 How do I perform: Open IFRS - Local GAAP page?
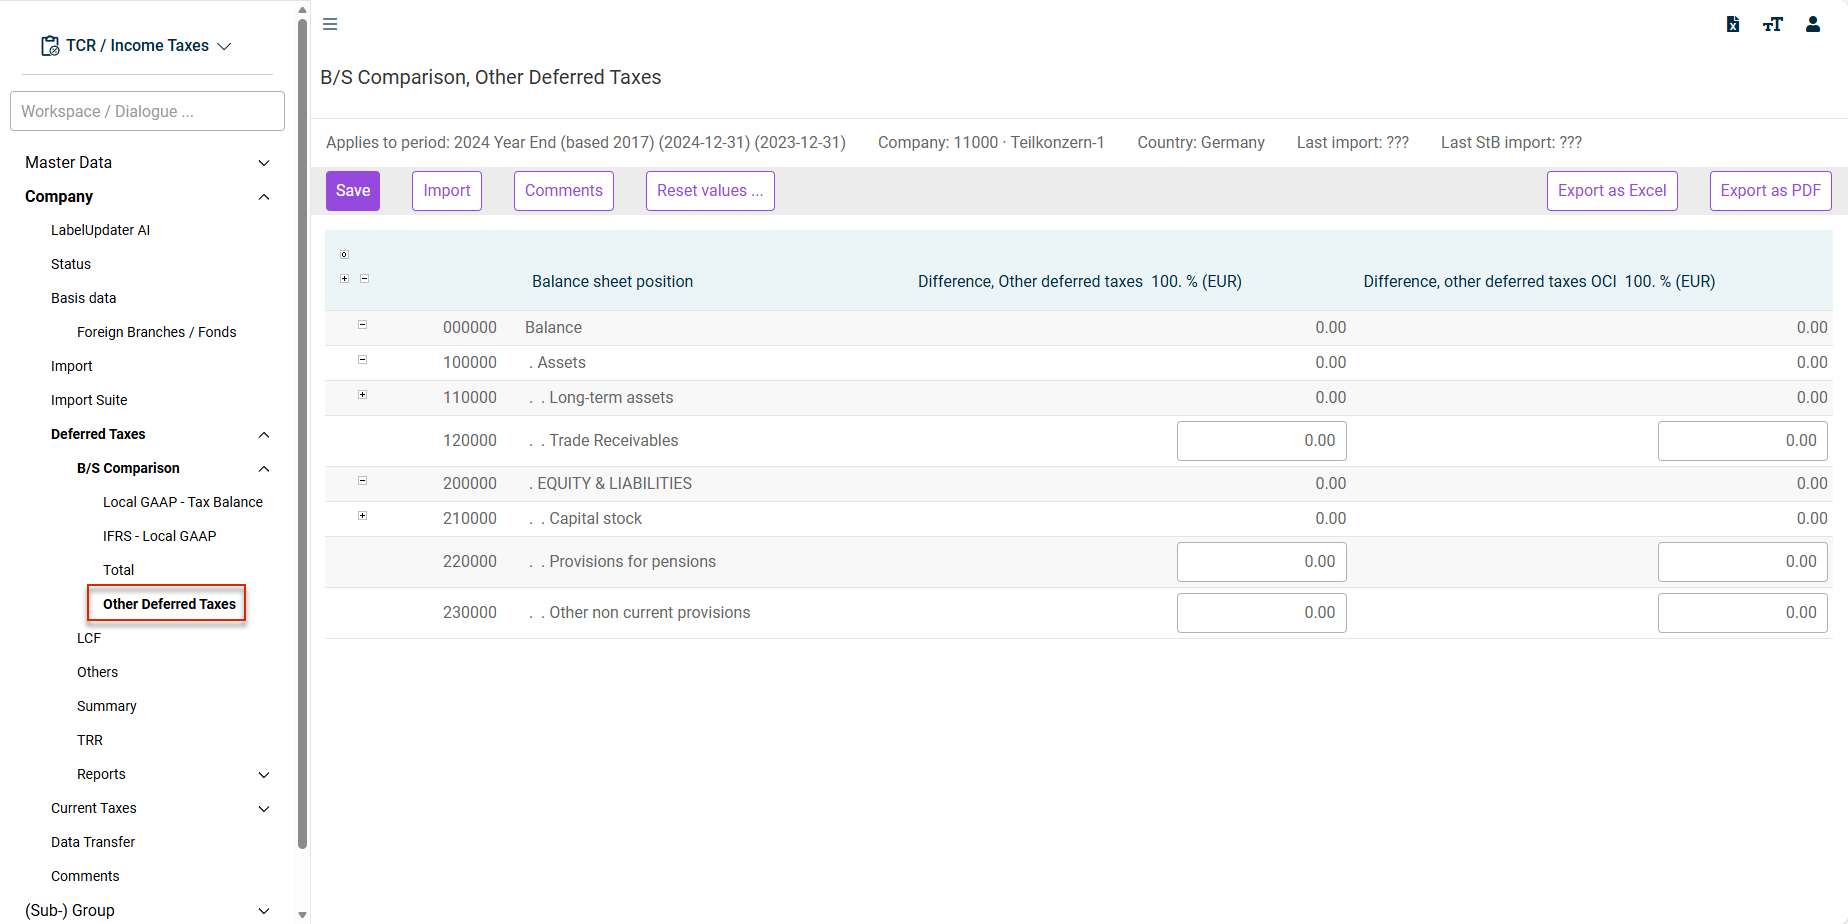click(160, 536)
